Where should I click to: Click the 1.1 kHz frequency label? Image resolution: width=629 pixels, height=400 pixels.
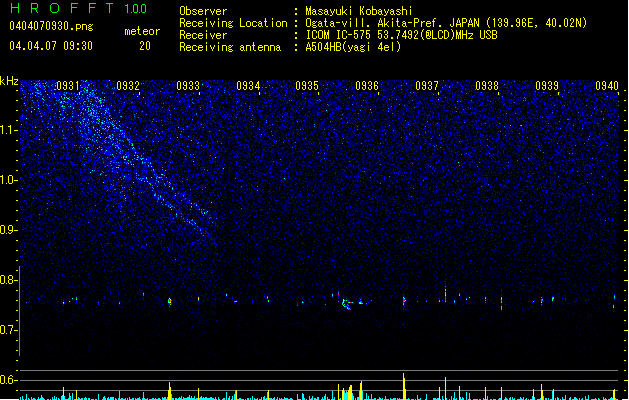[8, 130]
